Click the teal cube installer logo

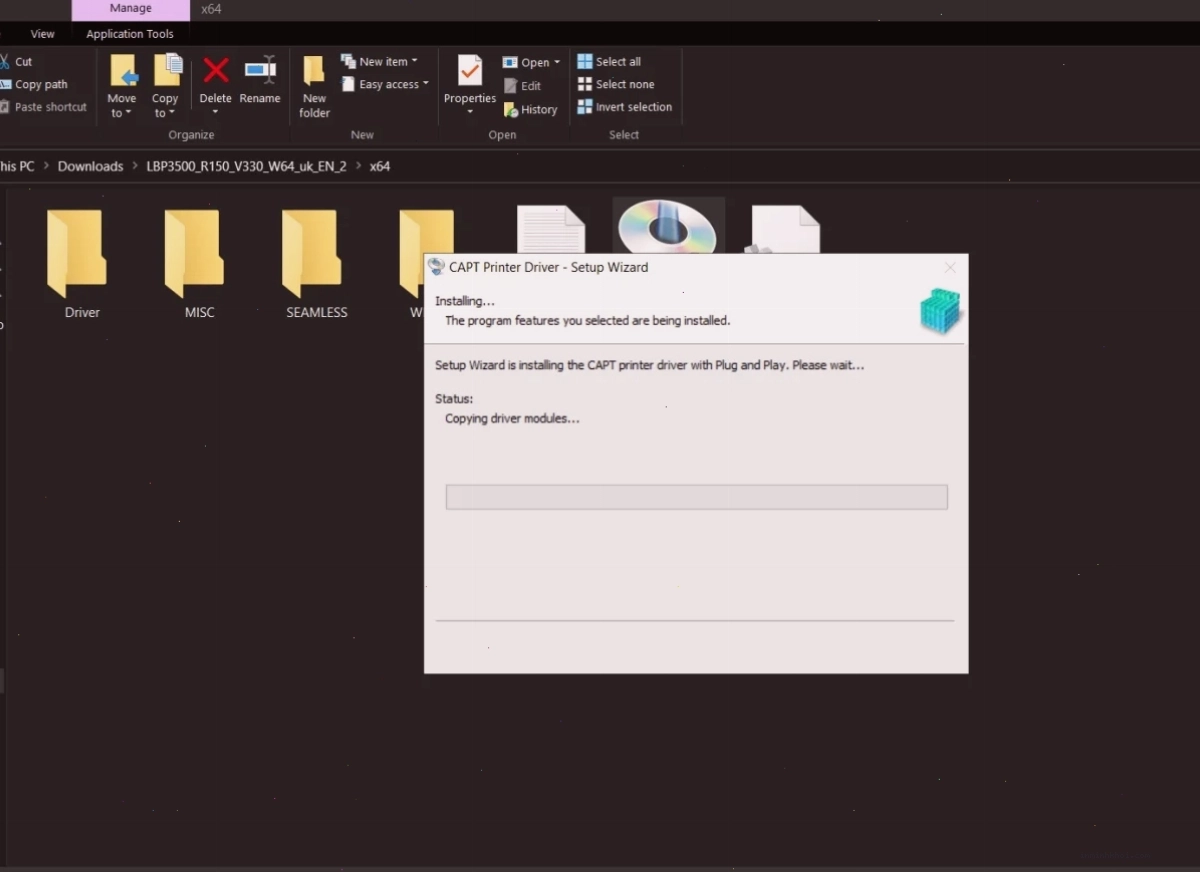click(x=940, y=310)
